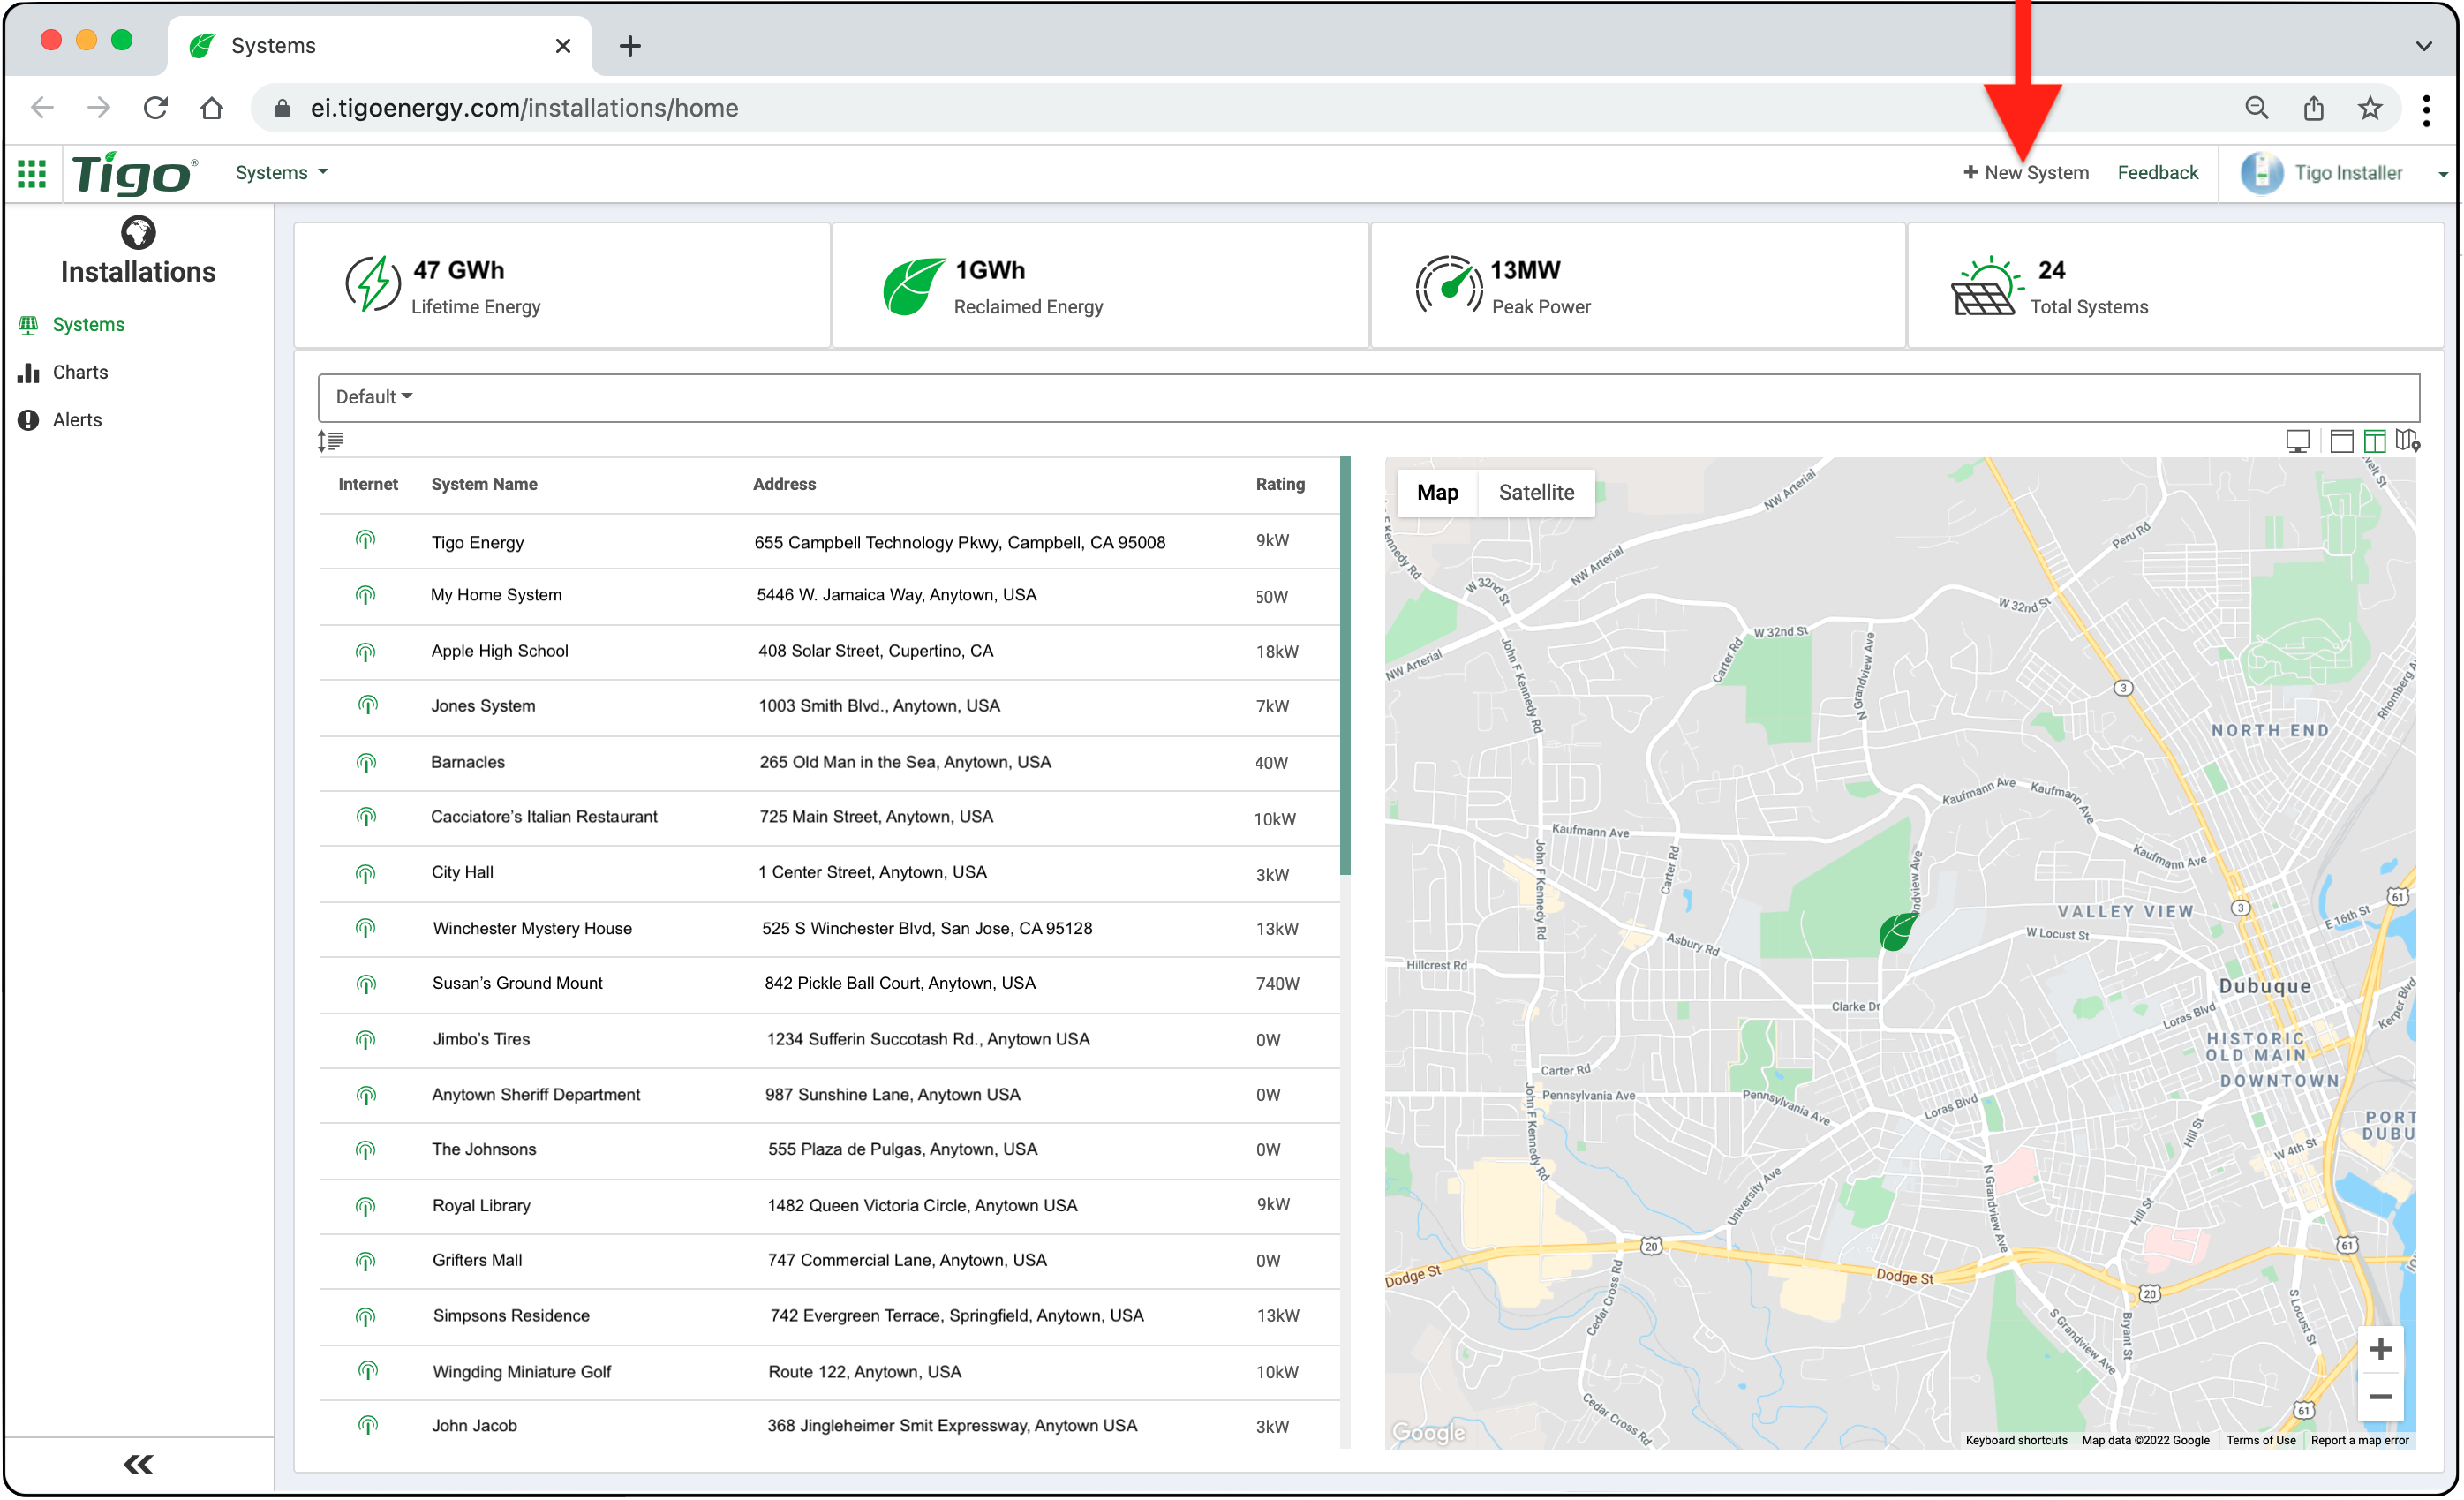Screen dimensions: 2464x1500
Task: Click Report a map error link
Action: pyautogui.click(x=2359, y=1440)
